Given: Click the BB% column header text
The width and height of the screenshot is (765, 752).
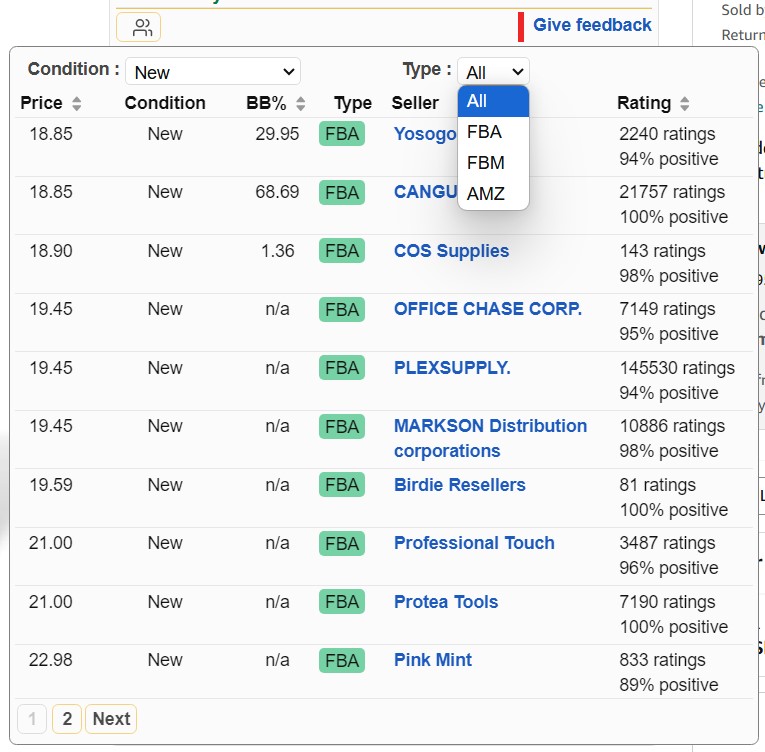Looking at the screenshot, I should point(266,103).
